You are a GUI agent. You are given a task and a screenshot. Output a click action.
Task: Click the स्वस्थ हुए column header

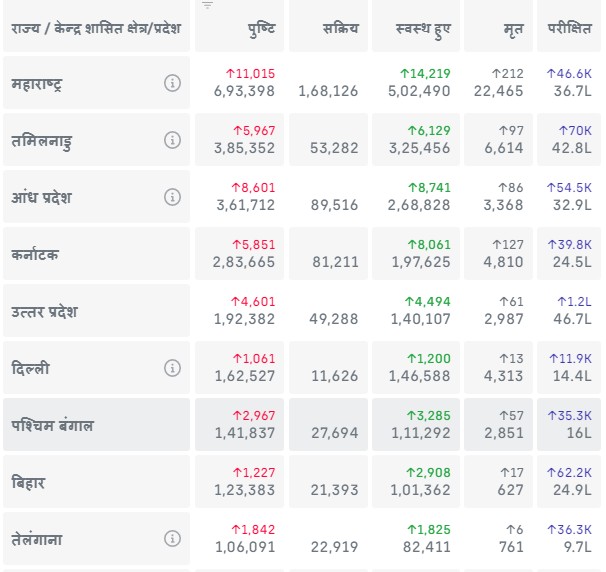click(423, 29)
